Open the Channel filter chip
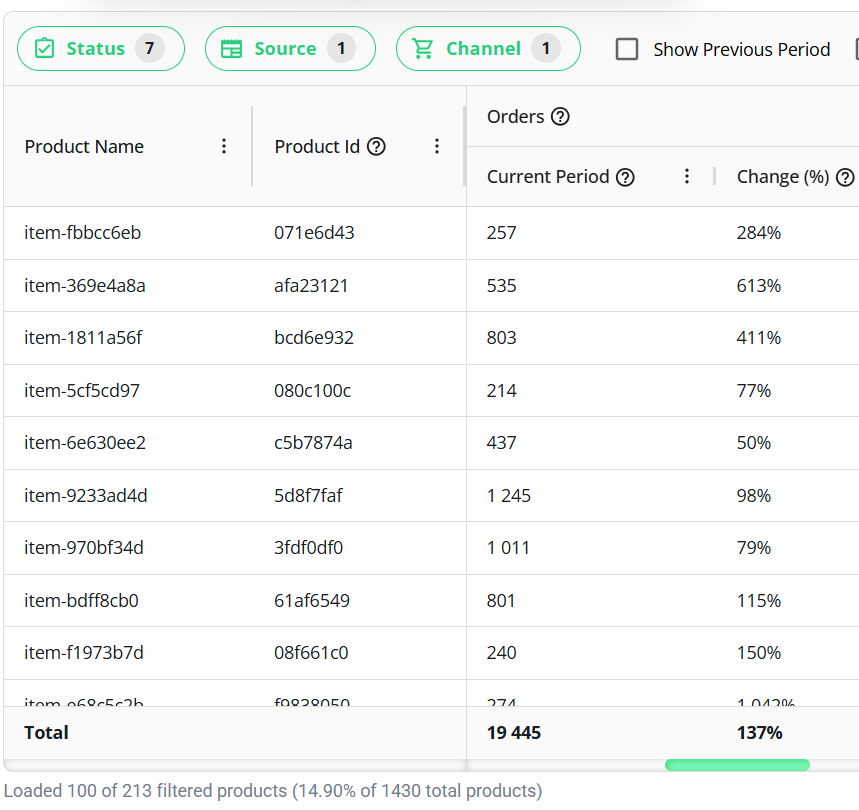Viewport: 859px width, 810px height. point(487,49)
